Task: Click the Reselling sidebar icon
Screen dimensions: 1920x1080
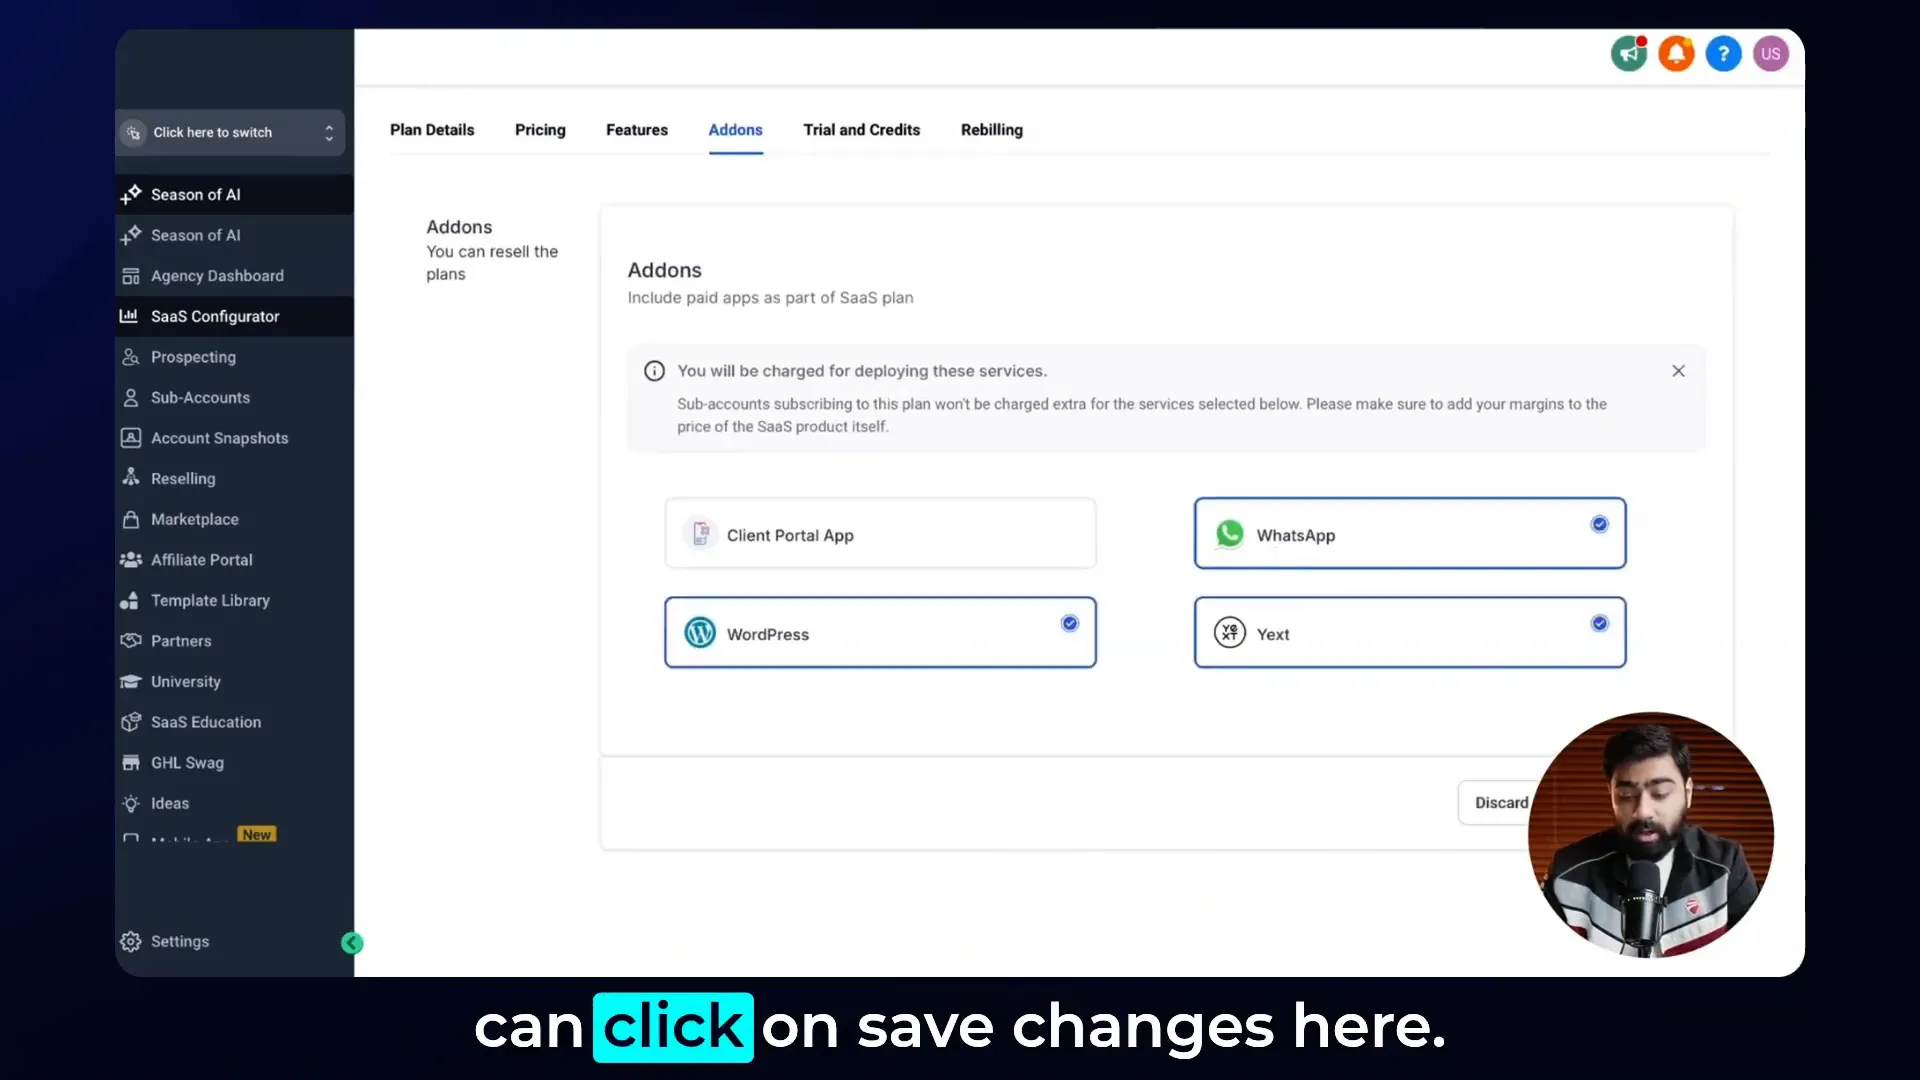Action: tap(130, 478)
